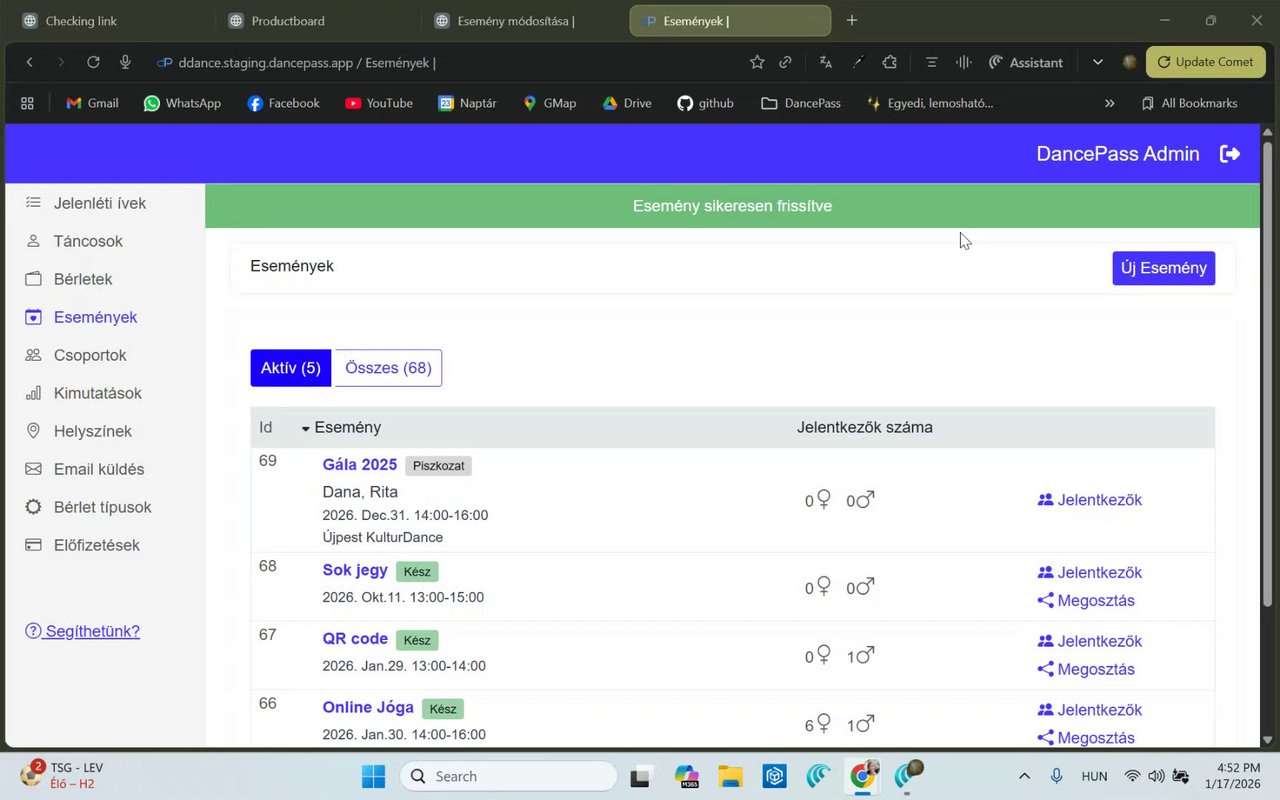Switch to the Esemény módosítása browser tab

tap(522, 20)
